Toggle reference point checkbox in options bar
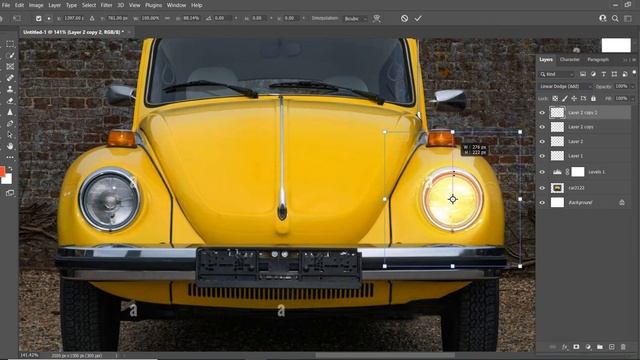This screenshot has width=640, height=360. pyautogui.click(x=38, y=18)
